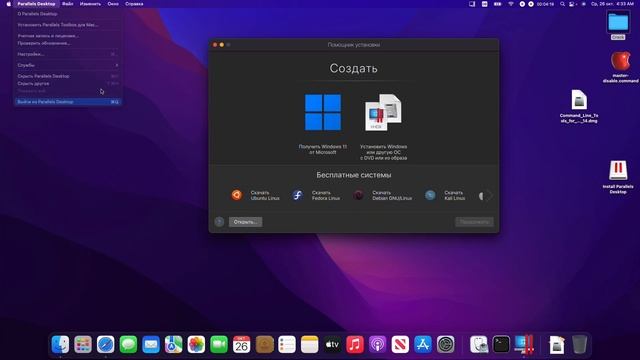Select master-disable.command file on desktop
Screen dimensions: 640x360
[x=620, y=67]
